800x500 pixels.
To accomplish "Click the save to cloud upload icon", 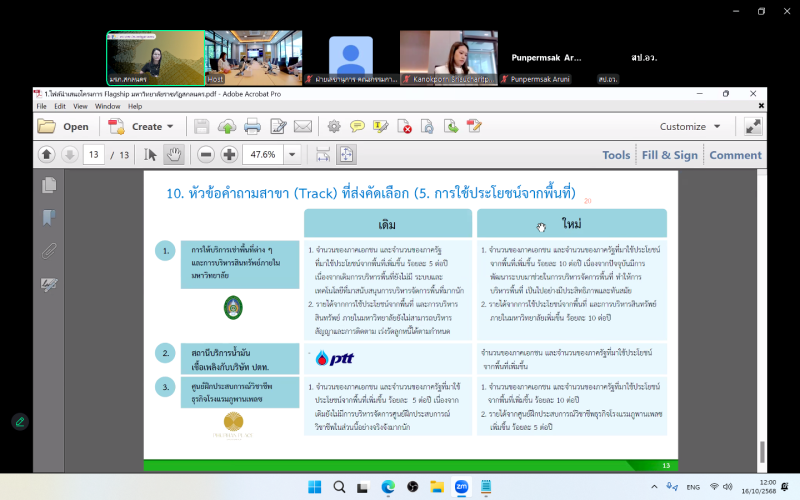I will click(x=227, y=126).
